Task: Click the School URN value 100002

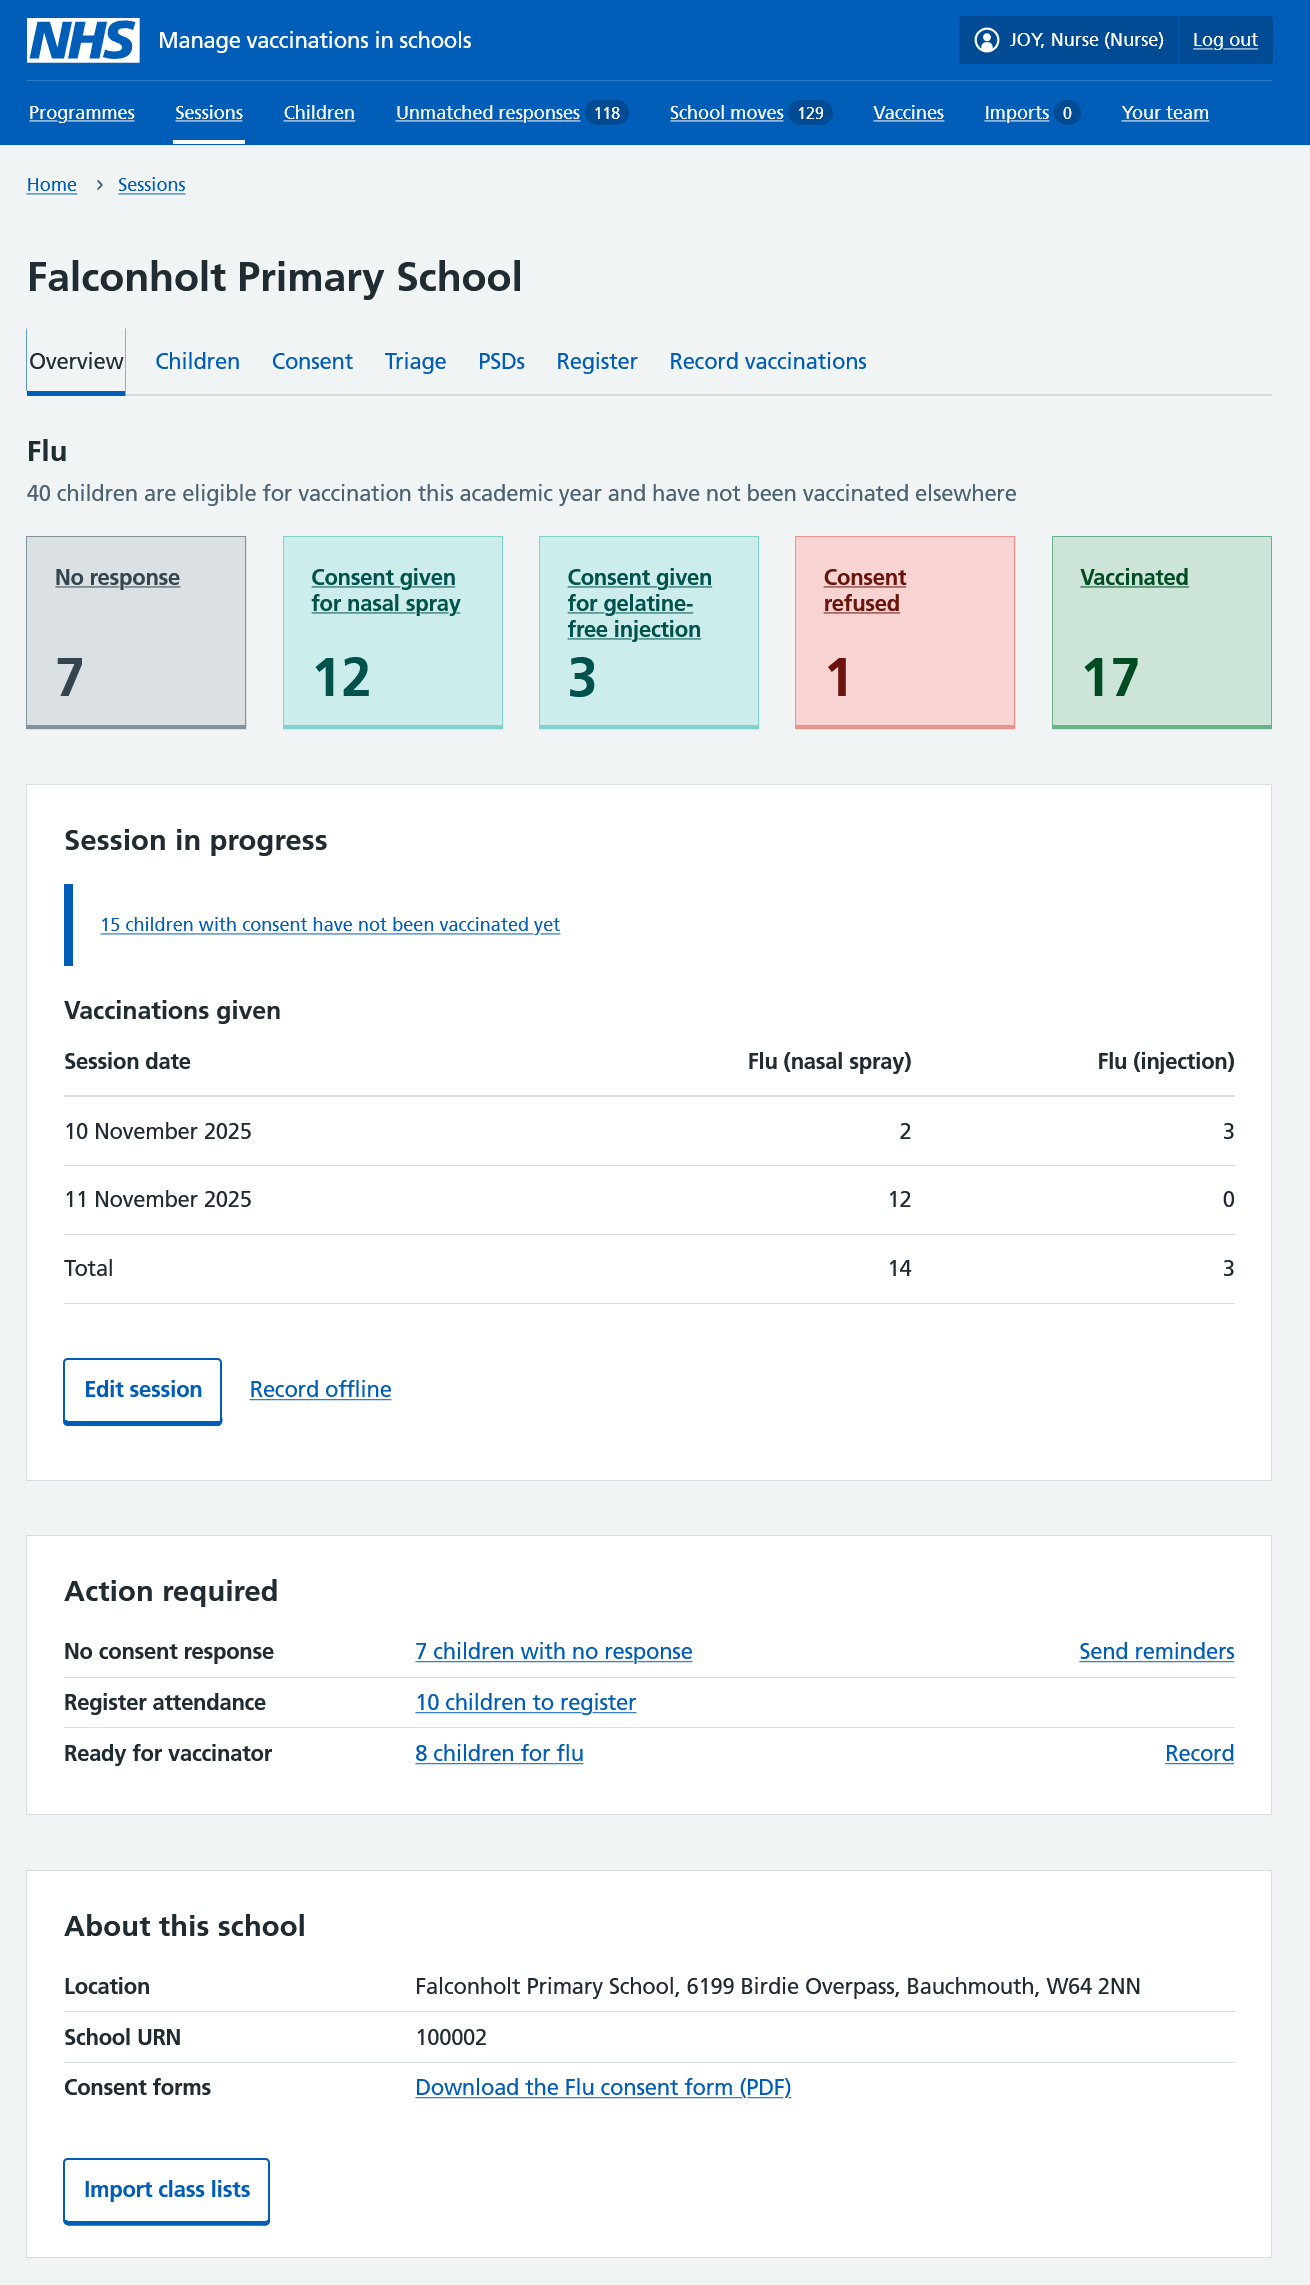Action: [x=451, y=2037]
